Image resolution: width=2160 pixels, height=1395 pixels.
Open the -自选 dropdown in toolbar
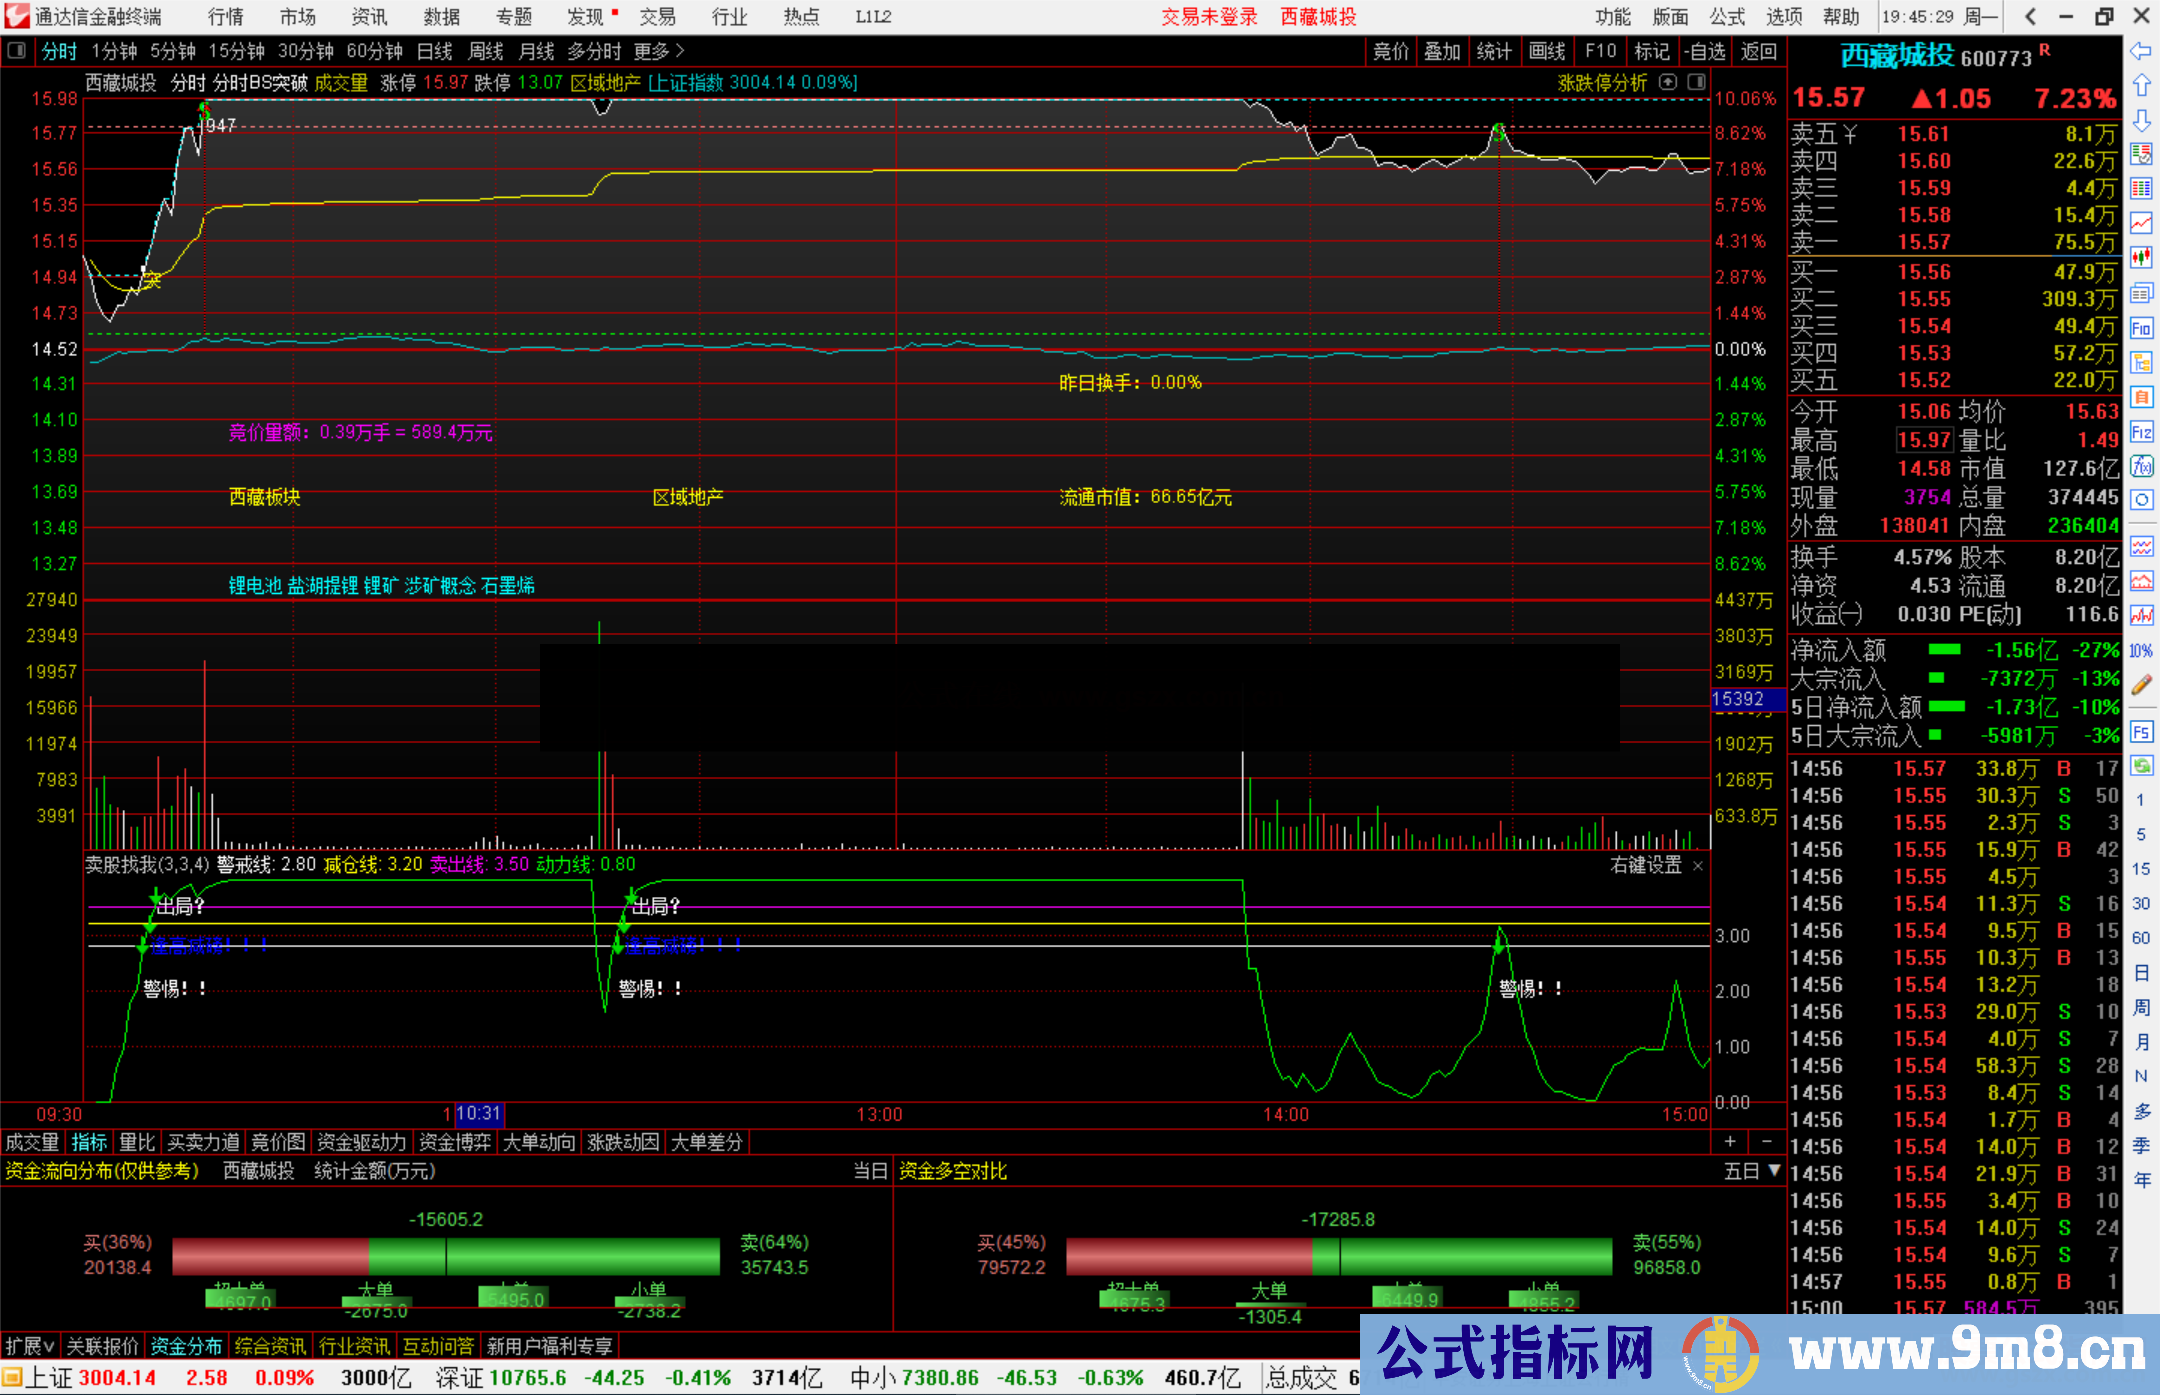[1705, 51]
